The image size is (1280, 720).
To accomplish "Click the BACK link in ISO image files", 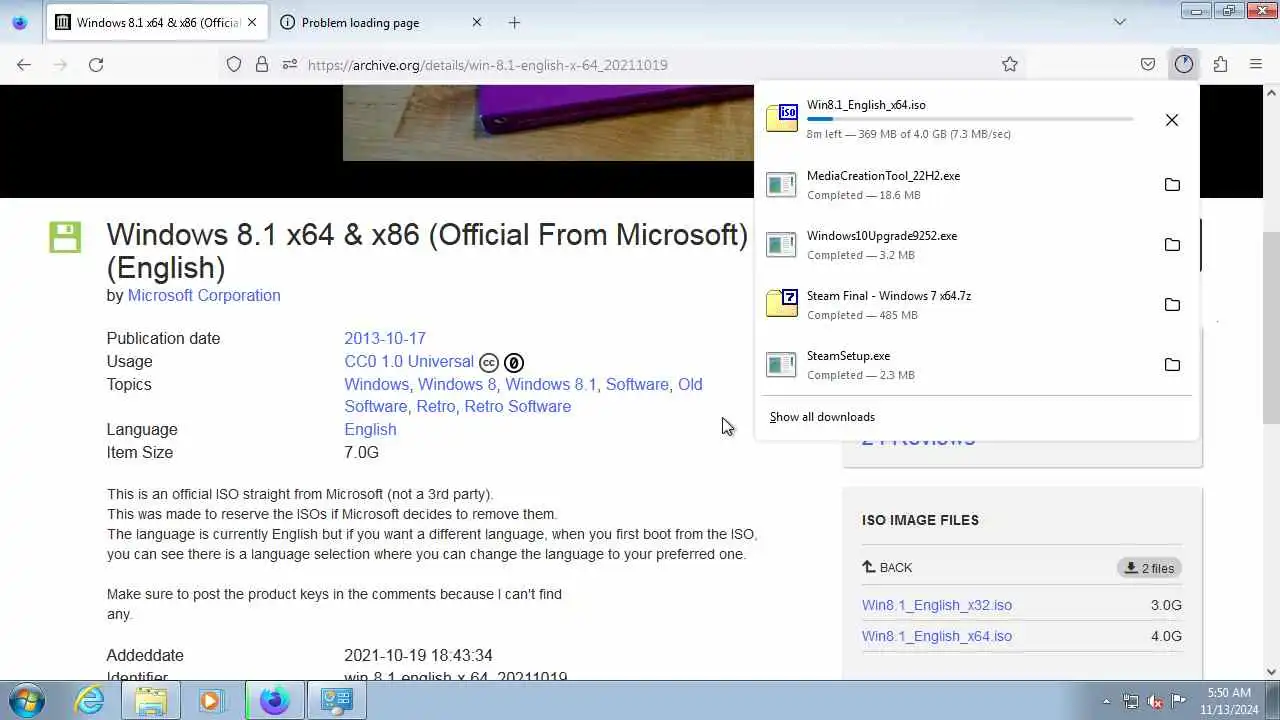I will click(887, 567).
